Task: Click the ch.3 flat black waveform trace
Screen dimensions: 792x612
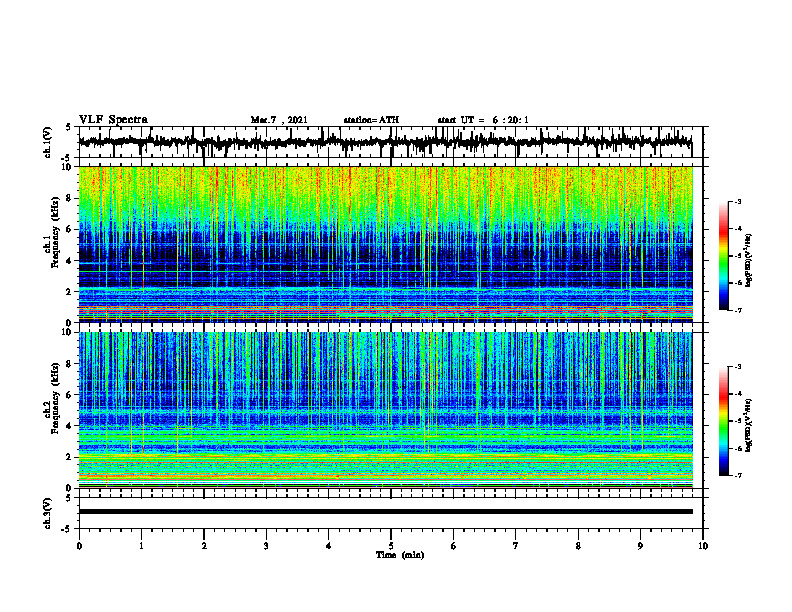Action: pos(386,512)
